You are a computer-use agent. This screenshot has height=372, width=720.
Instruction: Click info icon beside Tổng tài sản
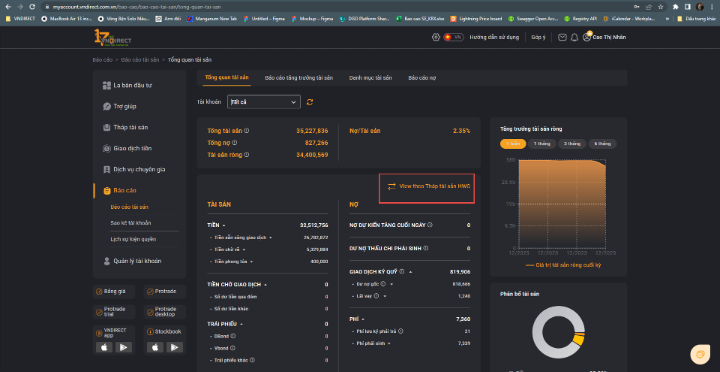click(247, 131)
